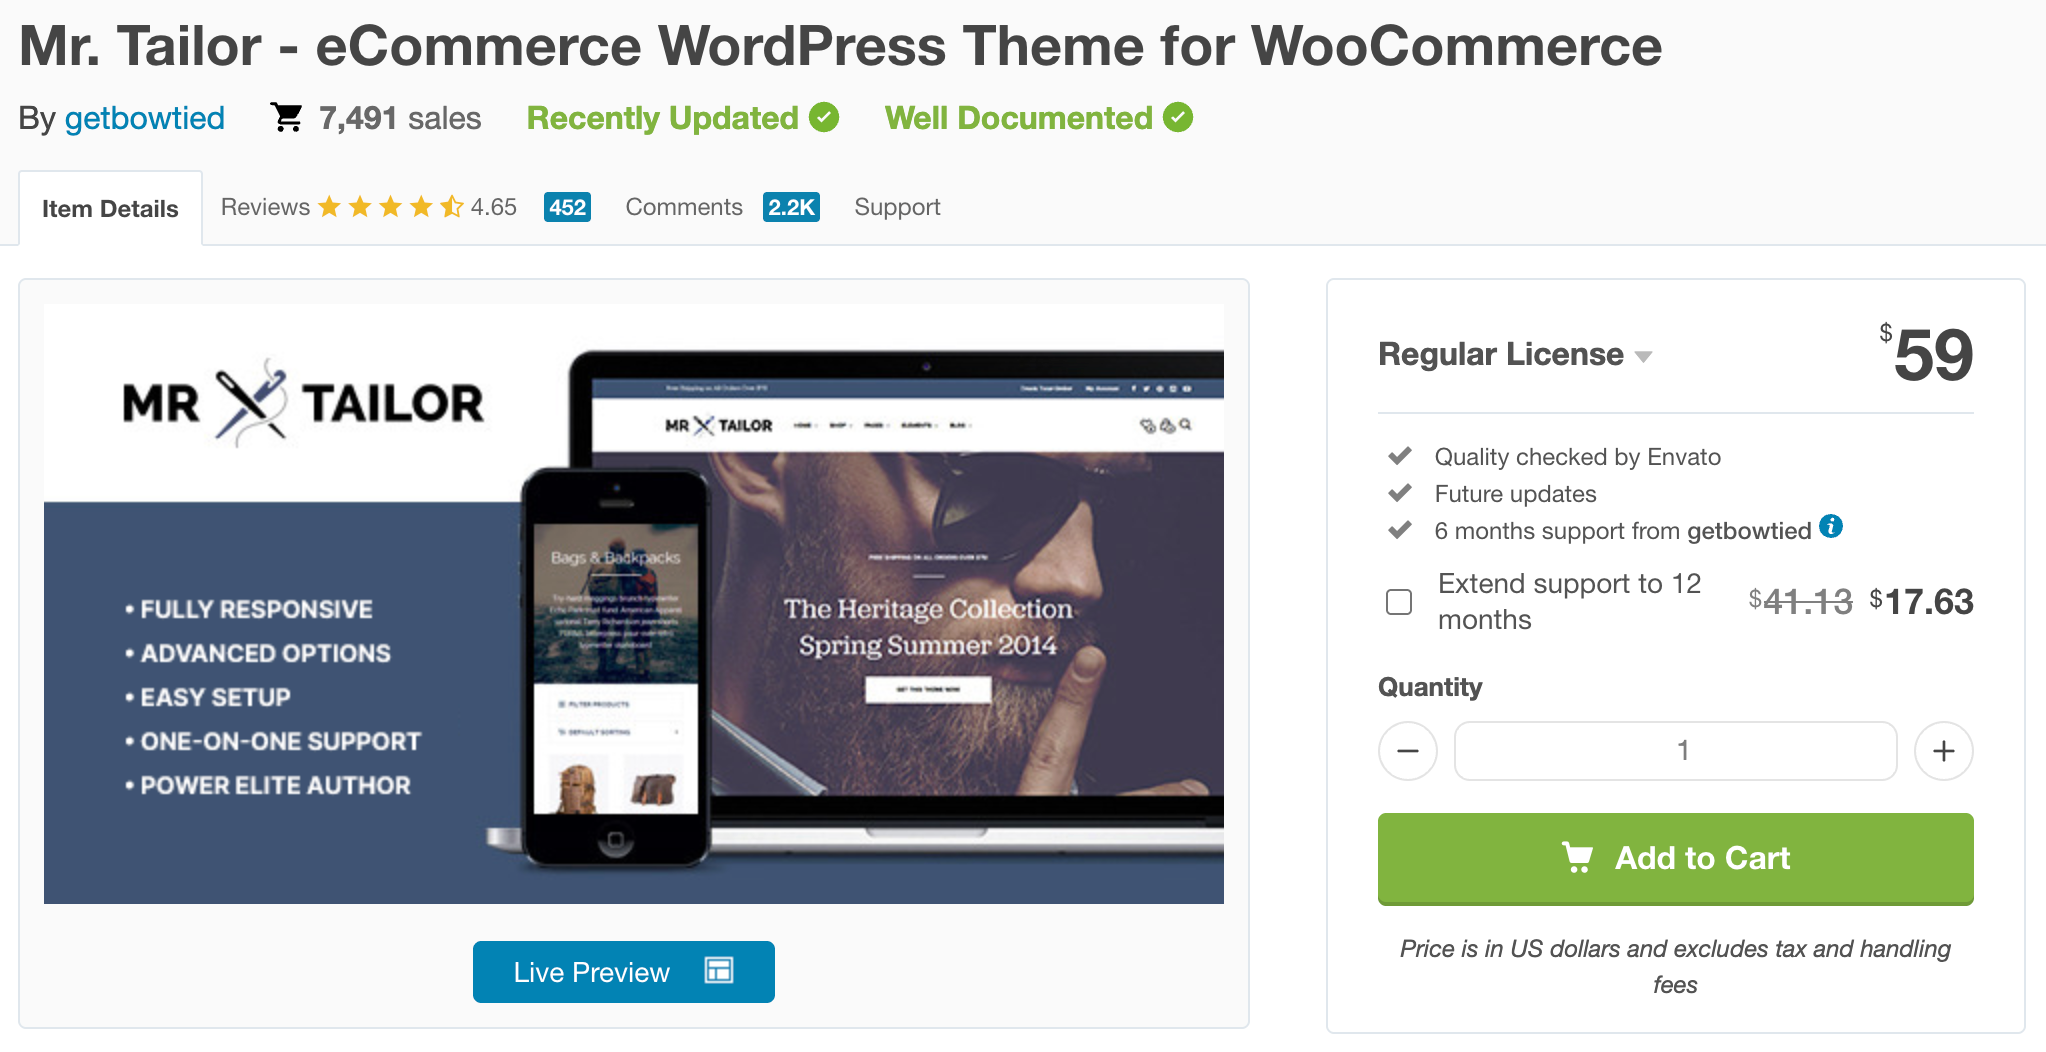Click the Mr. Tailor page title
Screen dimensions: 2046x1052
pyautogui.click(x=840, y=46)
